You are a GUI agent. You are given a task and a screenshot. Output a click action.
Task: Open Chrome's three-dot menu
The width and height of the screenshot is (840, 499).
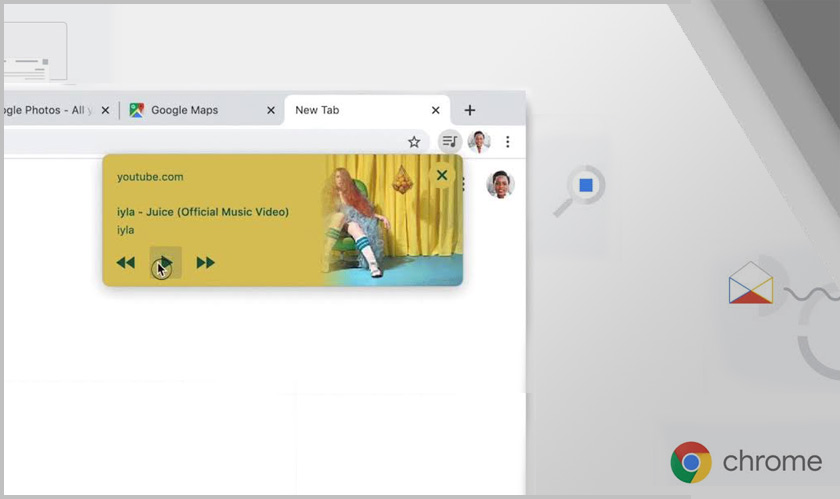click(x=507, y=141)
